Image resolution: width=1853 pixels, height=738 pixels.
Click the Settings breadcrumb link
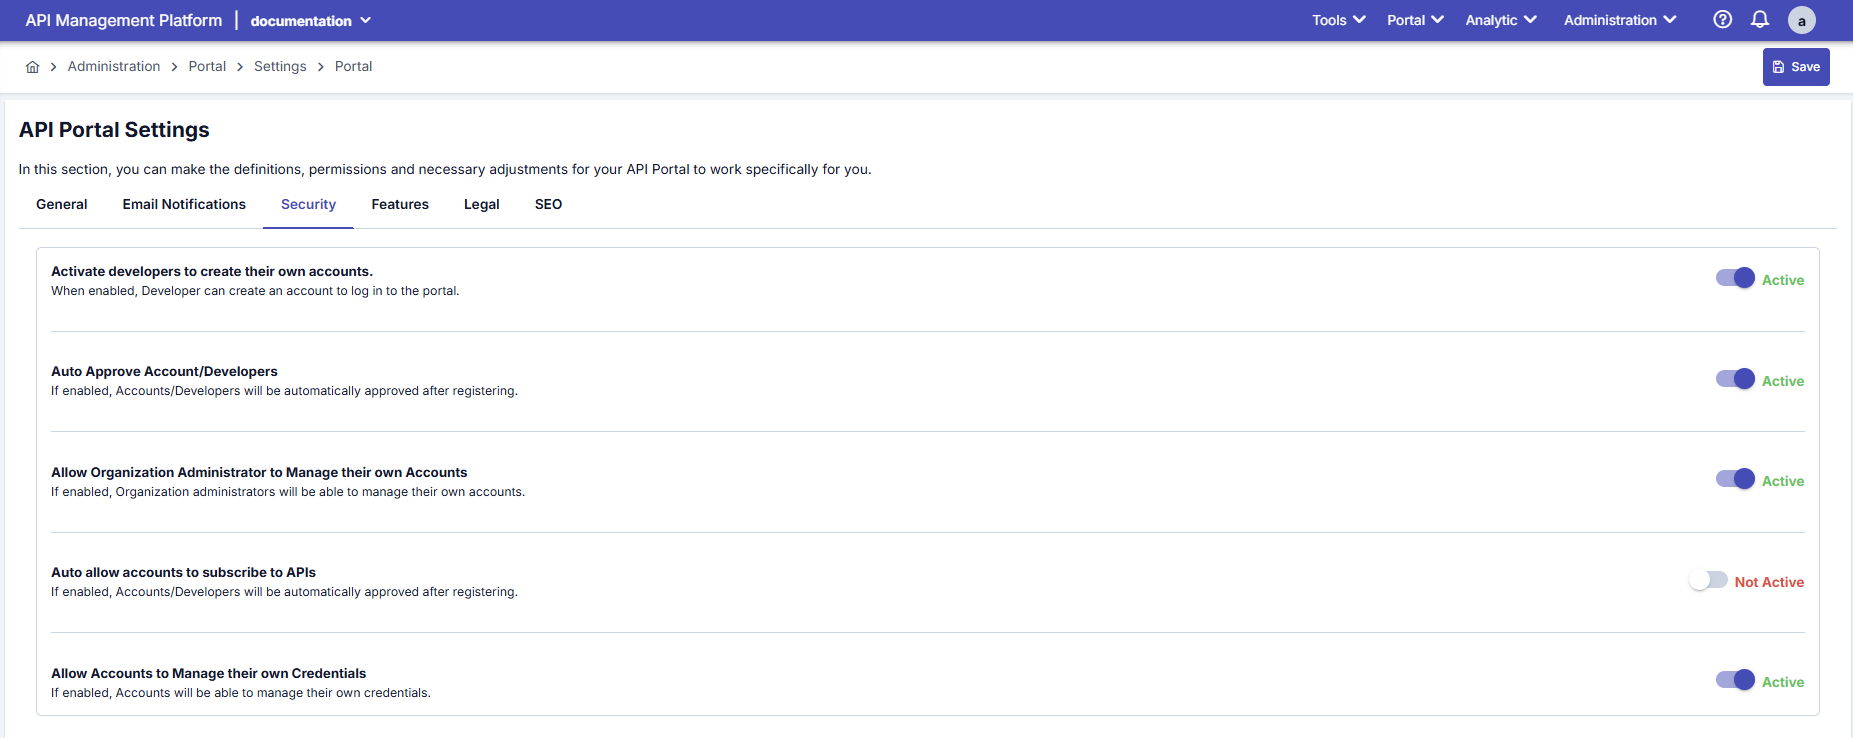point(280,67)
